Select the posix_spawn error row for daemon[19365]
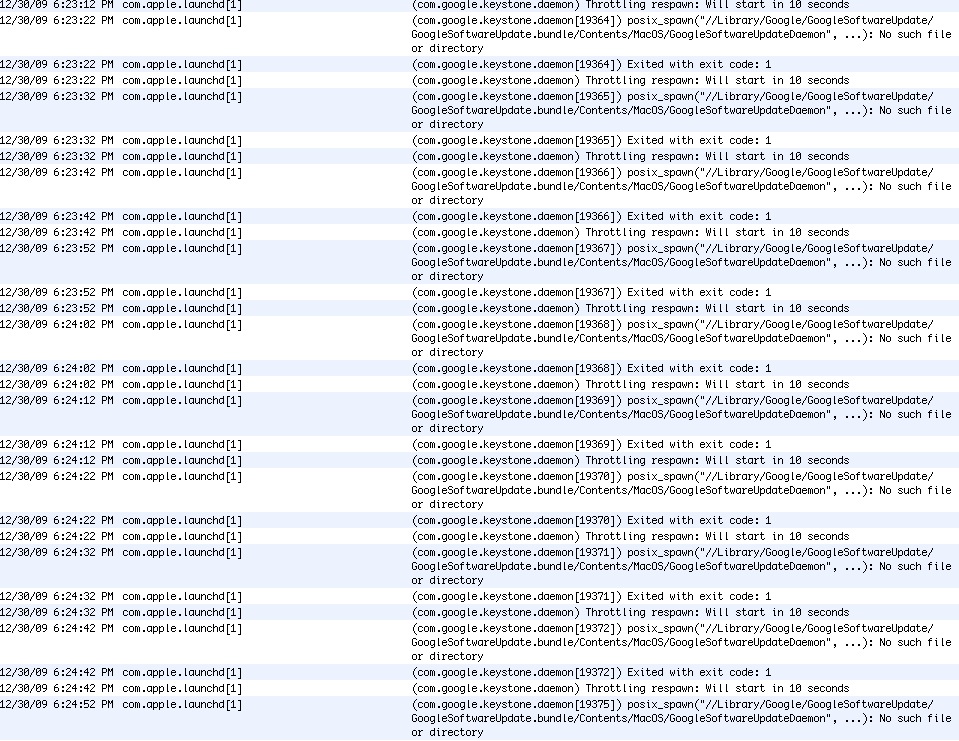The height and width of the screenshot is (741, 959). (480, 110)
